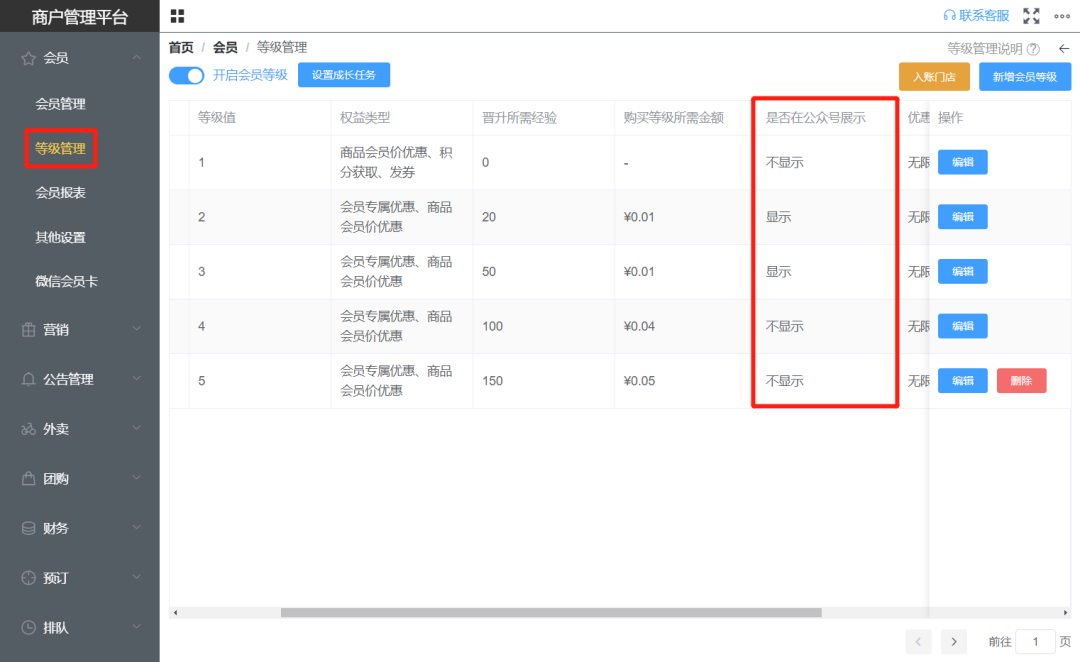Screen dimensions: 1080x662
Task: Open 其他设置 in the sidebar
Action: point(61,238)
